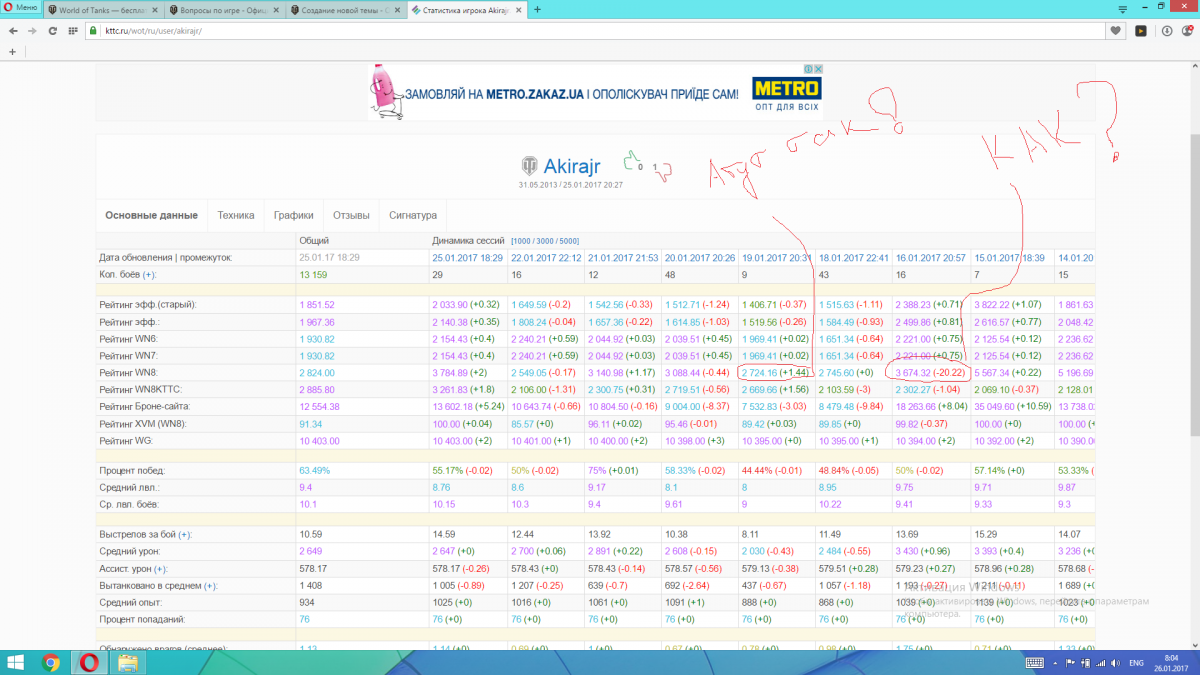Click the red thumbs-down icon next to Akirajr
The image size is (1200, 675).
point(663,173)
